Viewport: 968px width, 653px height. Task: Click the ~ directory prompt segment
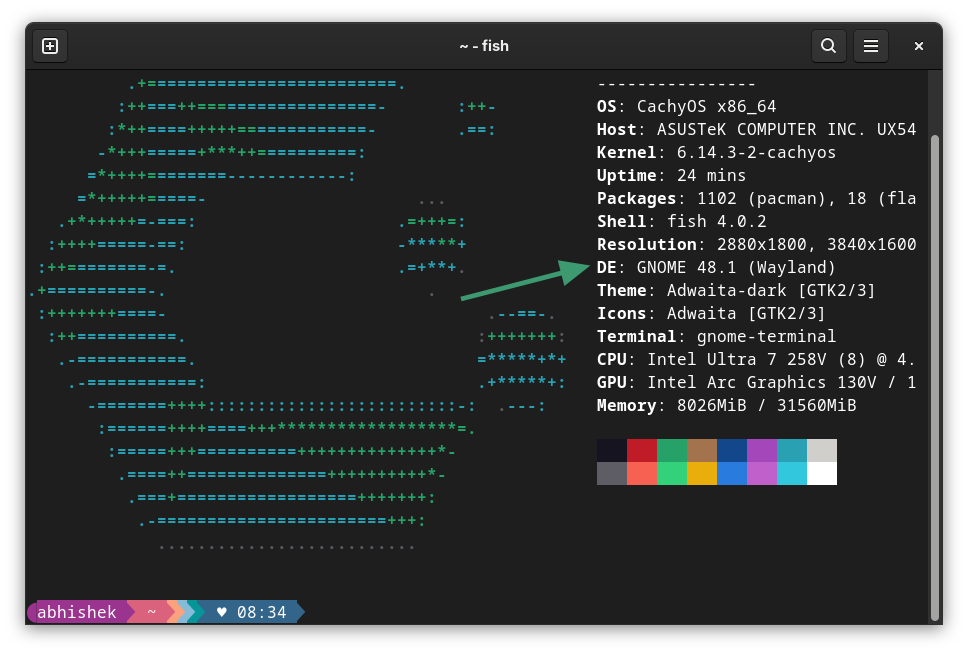coord(151,612)
